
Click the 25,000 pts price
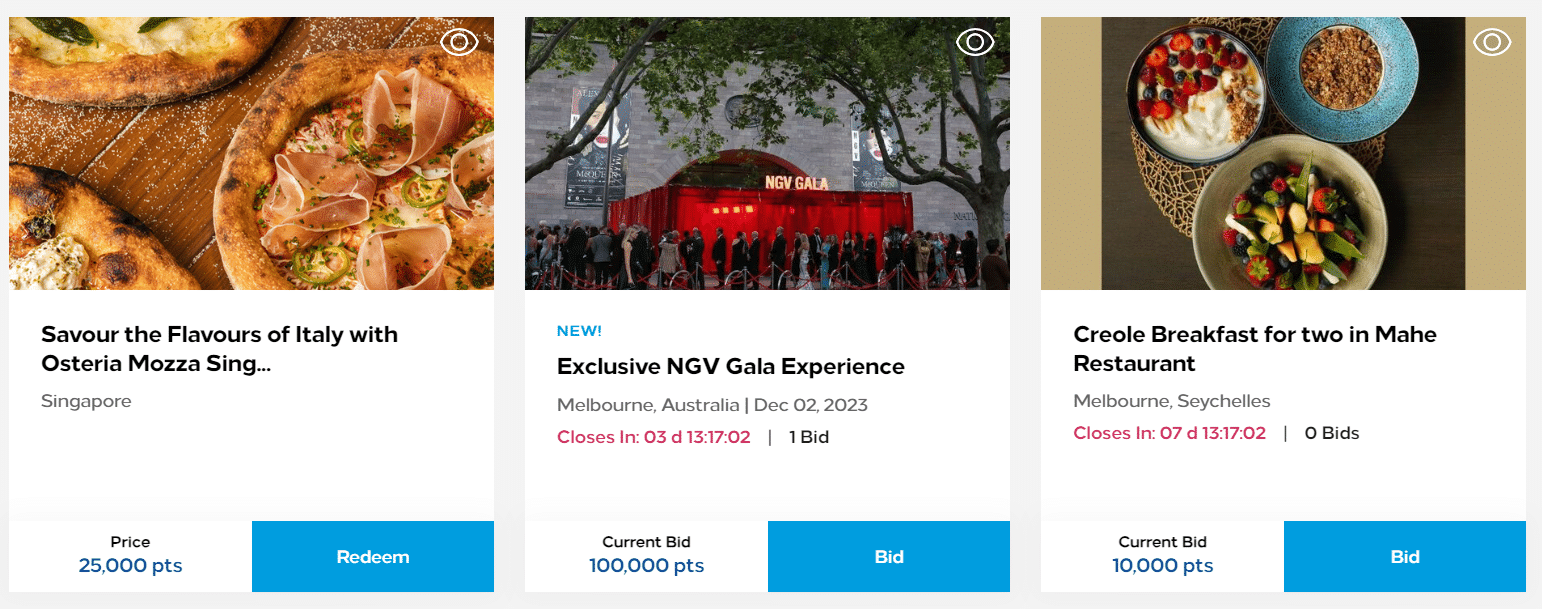point(130,566)
